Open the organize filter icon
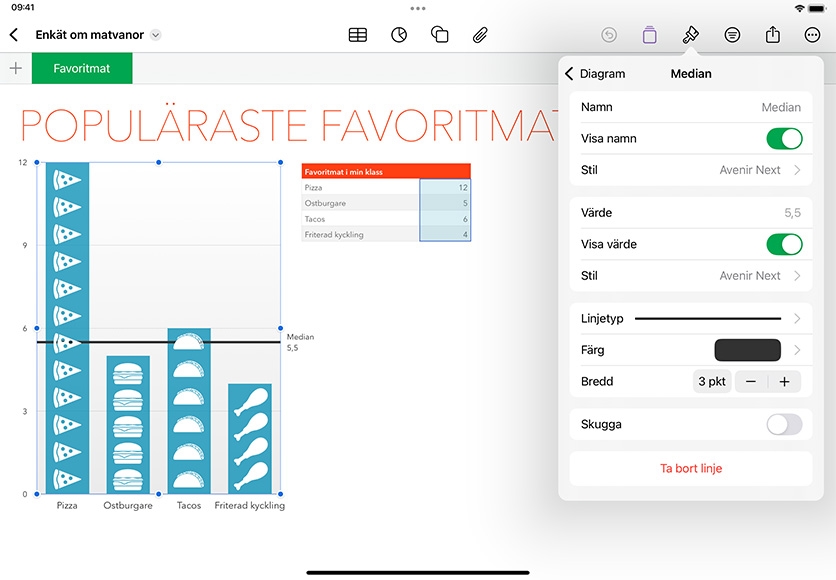This screenshot has width=836, height=580. [732, 35]
